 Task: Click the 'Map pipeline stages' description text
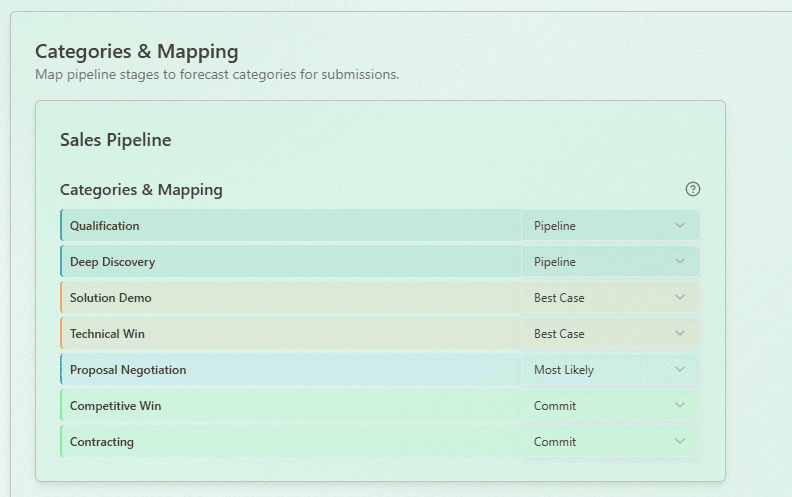coord(217,74)
